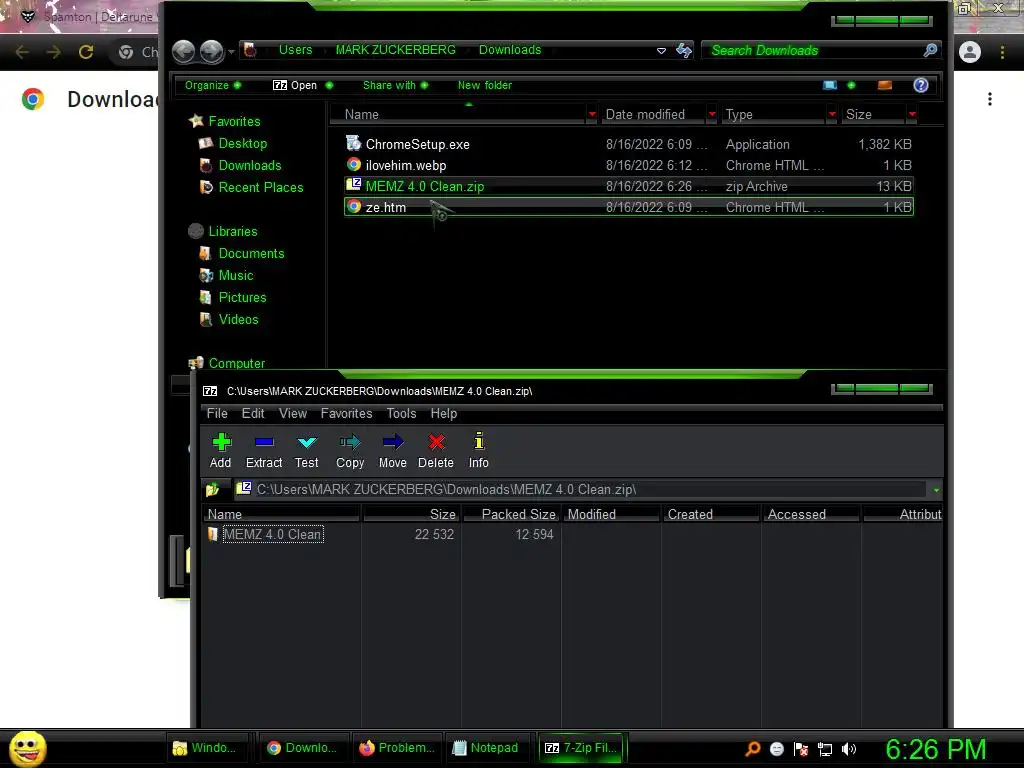
Task: Select ChromeSetup.exe file icon
Action: [x=353, y=143]
